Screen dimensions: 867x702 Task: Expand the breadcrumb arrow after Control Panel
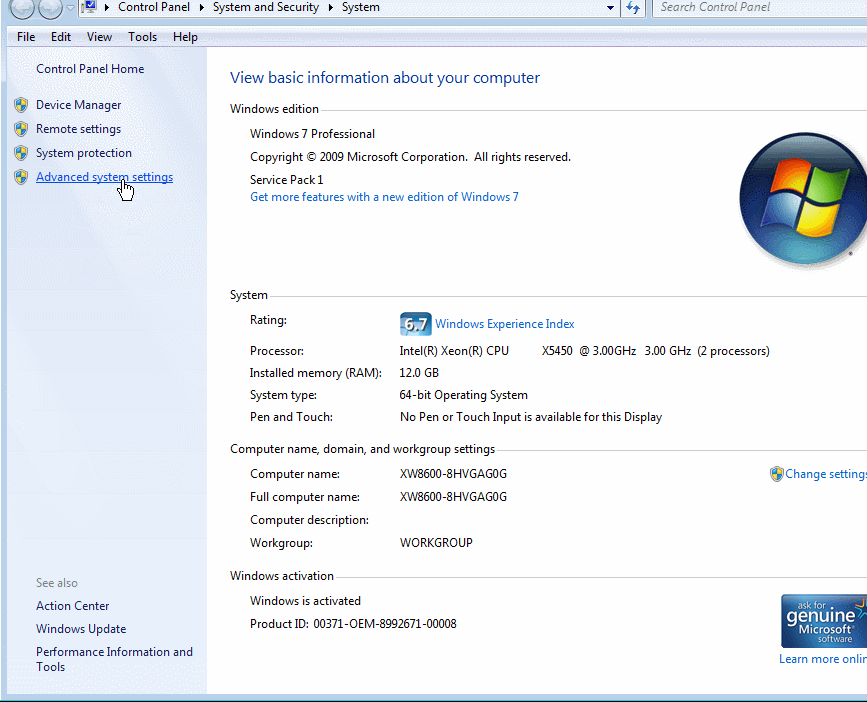[x=199, y=8]
